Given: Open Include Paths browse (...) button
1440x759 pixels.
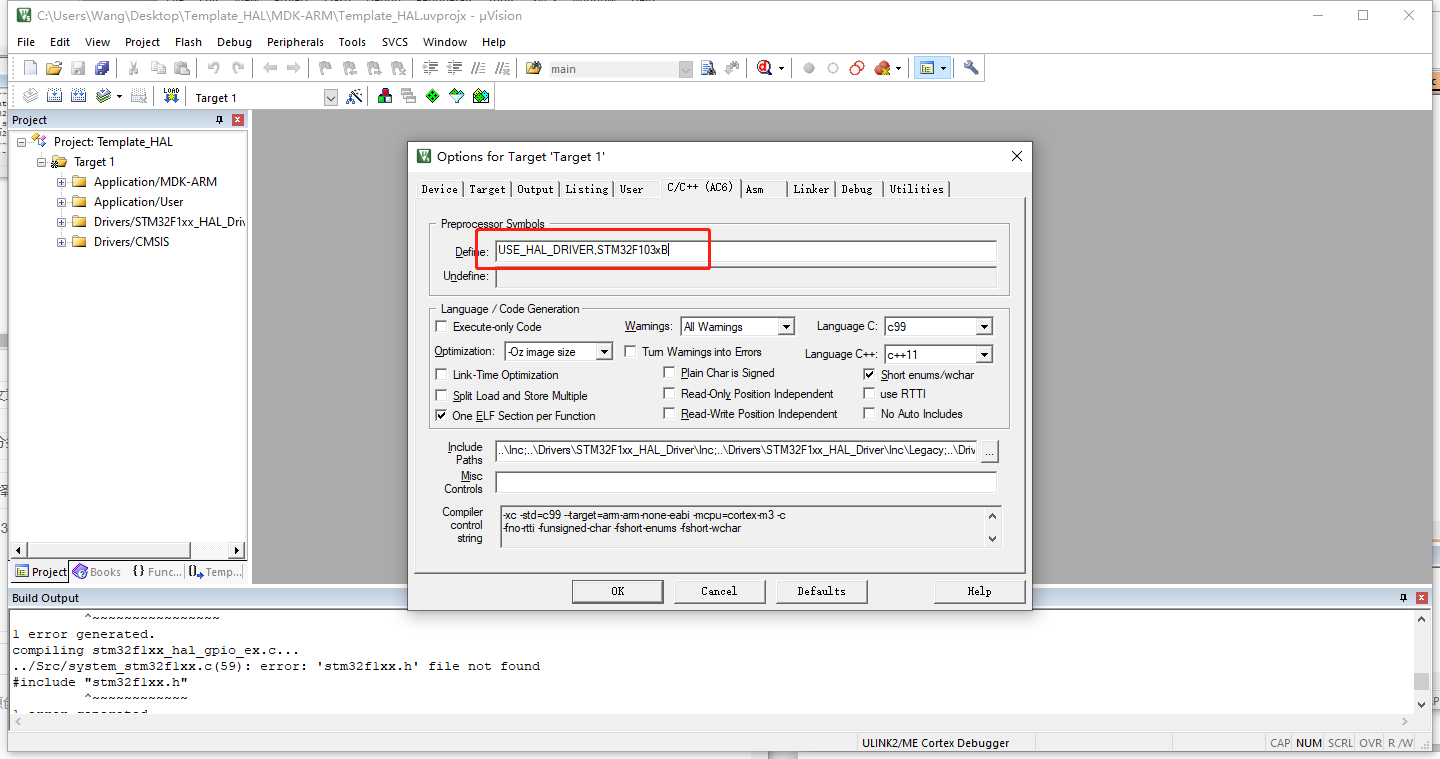Looking at the screenshot, I should click(x=989, y=452).
